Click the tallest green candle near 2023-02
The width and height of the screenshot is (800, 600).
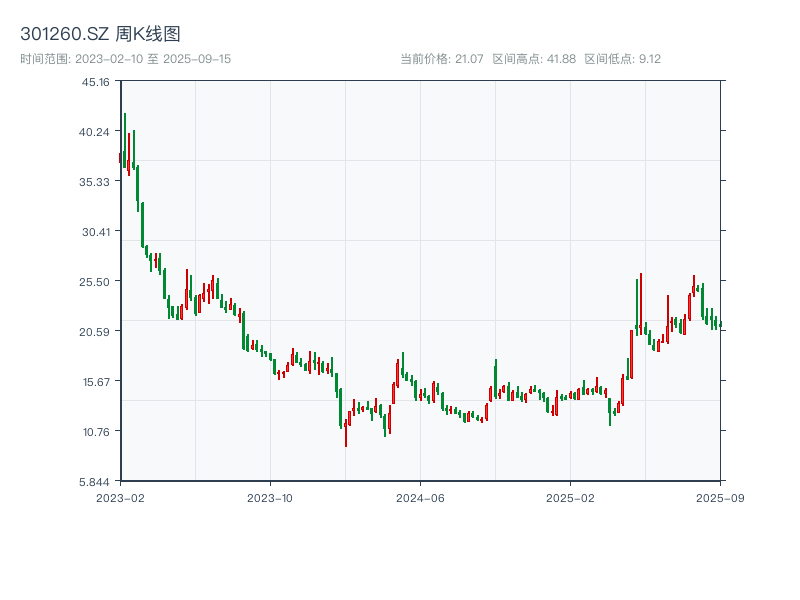[x=124, y=140]
